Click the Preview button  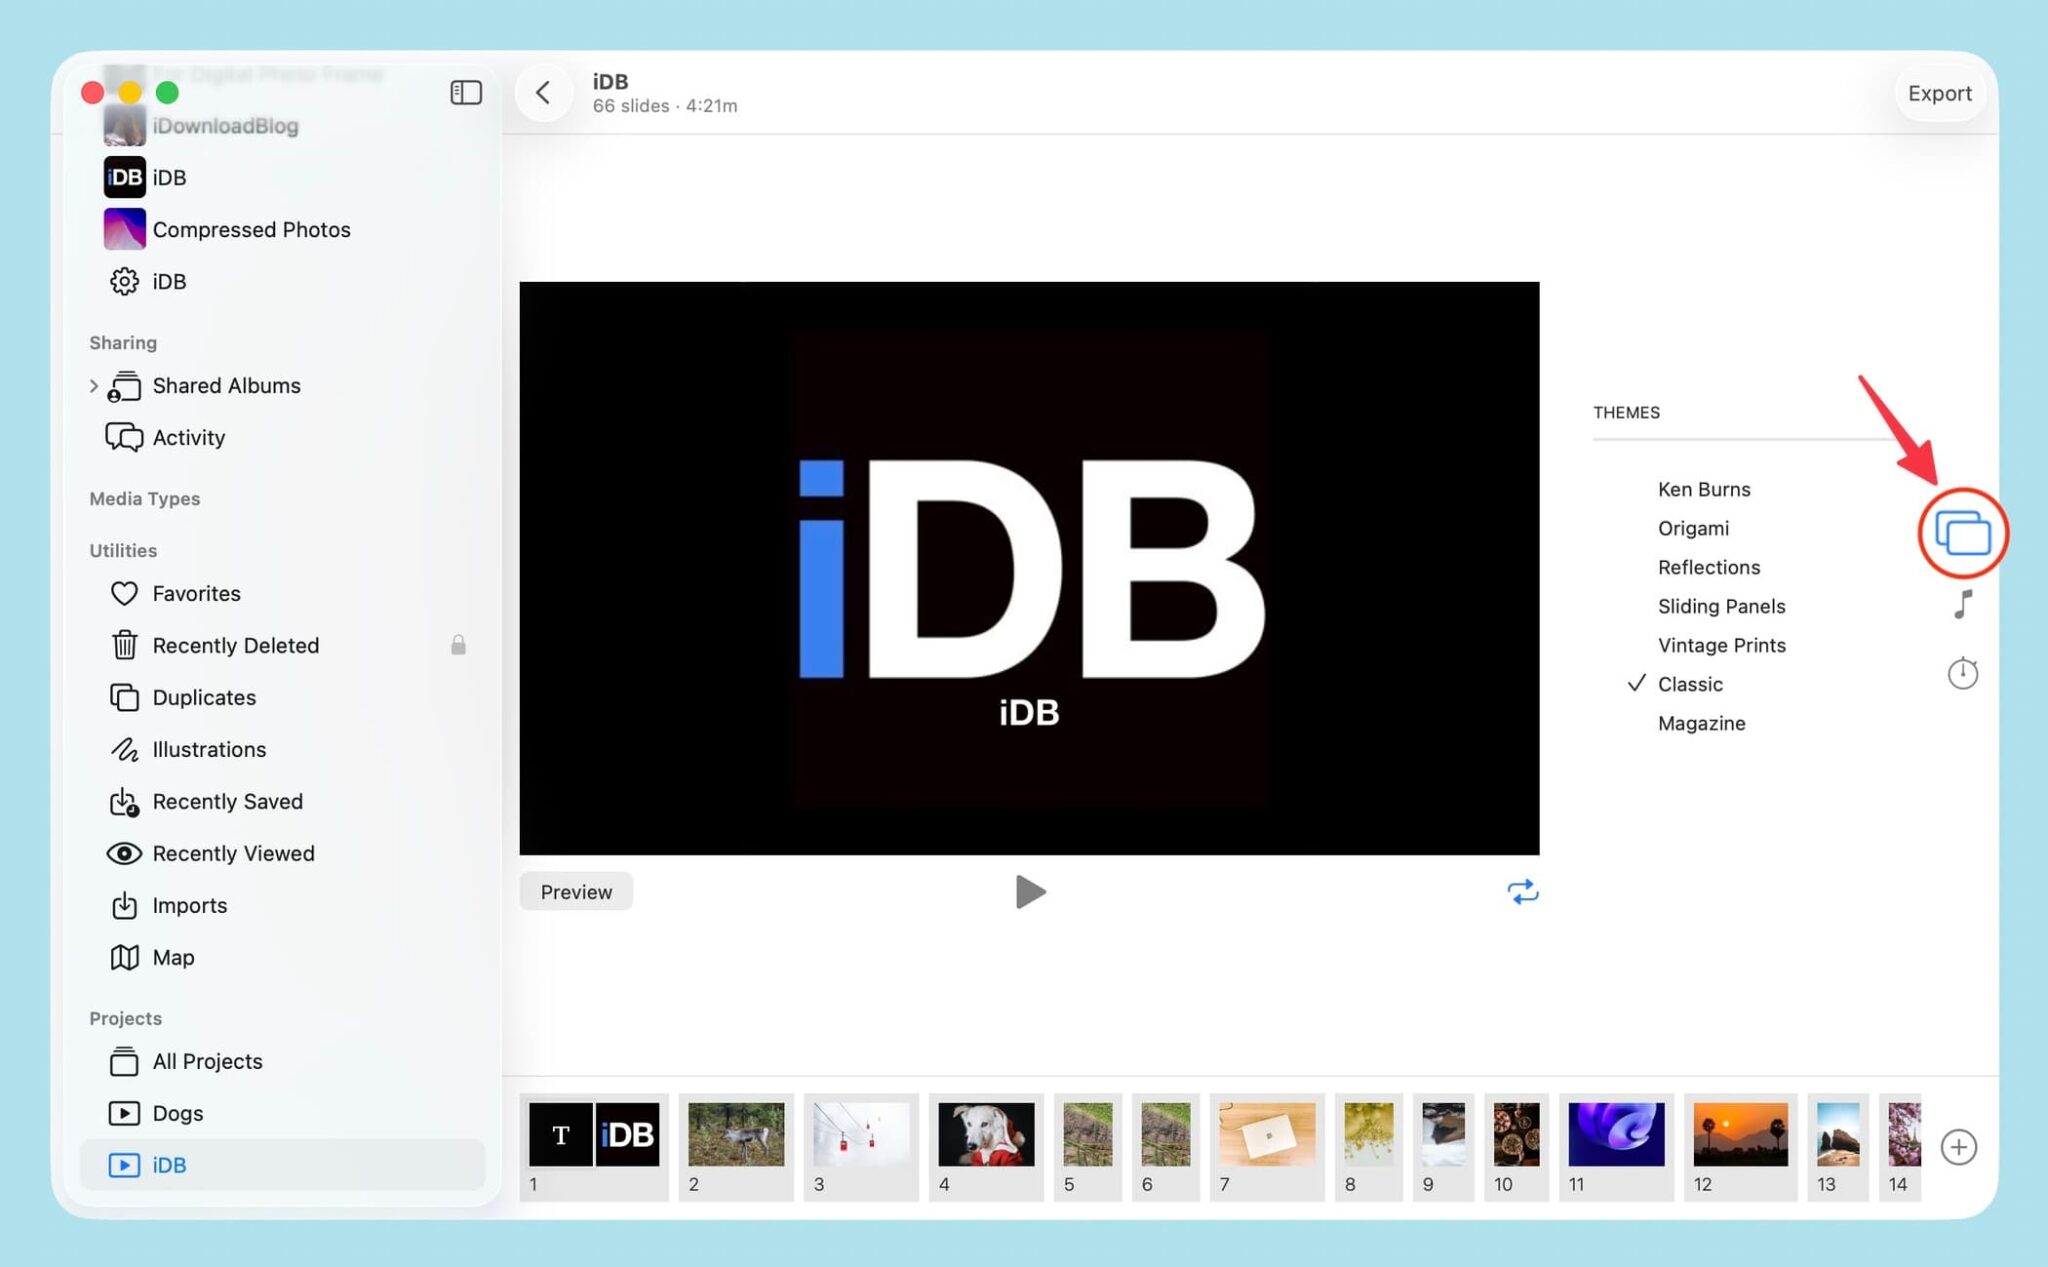click(576, 891)
